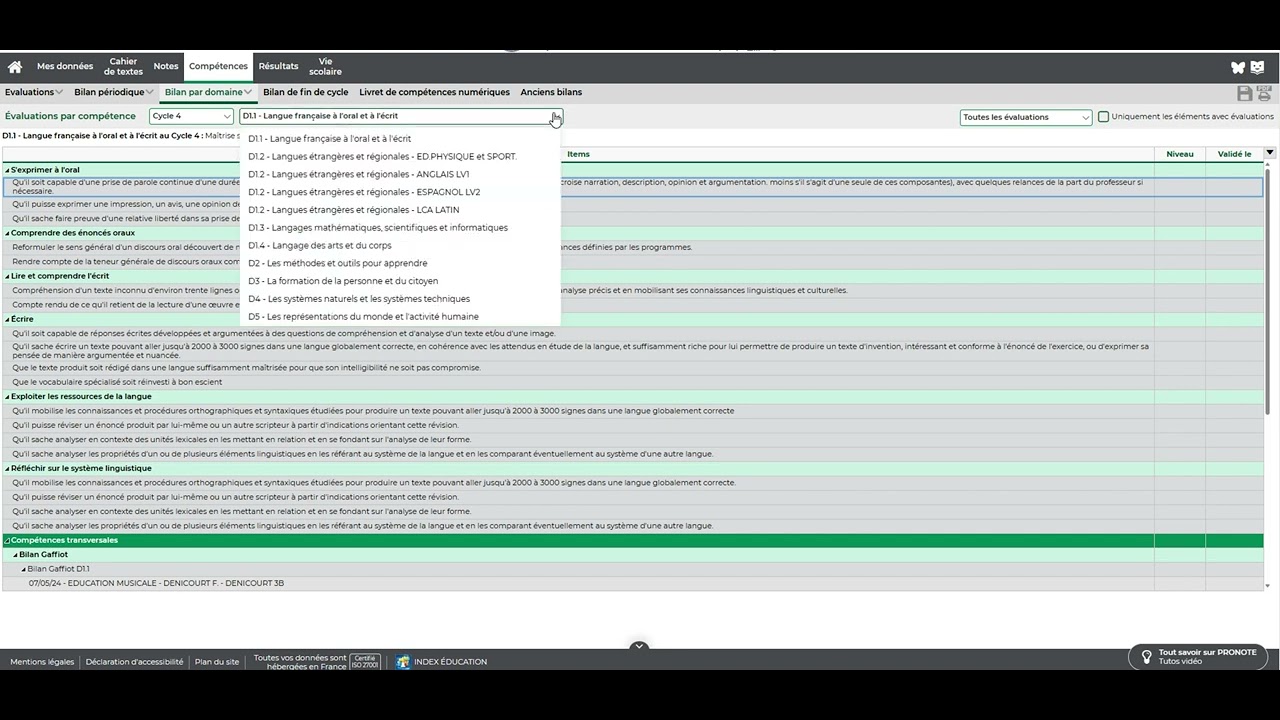Viewport: 1280px width, 720px height.
Task: Open Bilan de fin de cycle
Action: click(x=306, y=92)
